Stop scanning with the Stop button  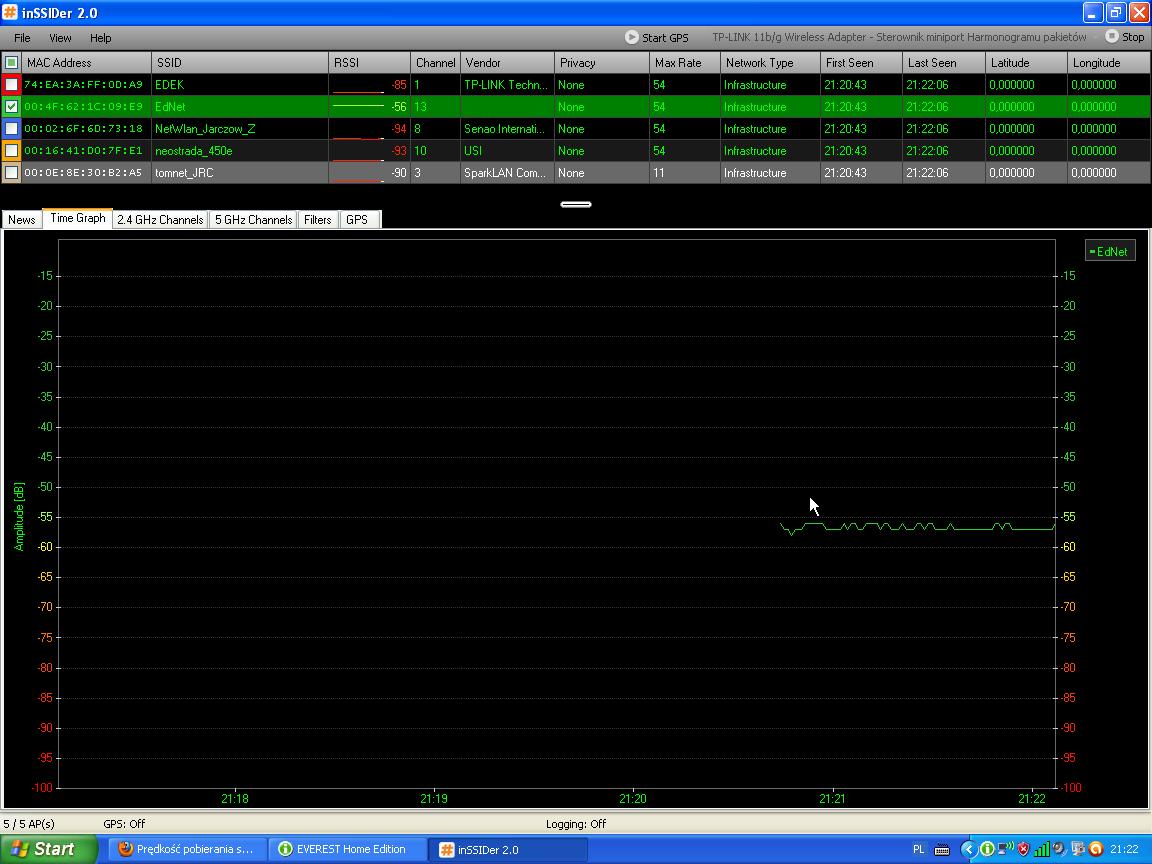coord(1125,37)
